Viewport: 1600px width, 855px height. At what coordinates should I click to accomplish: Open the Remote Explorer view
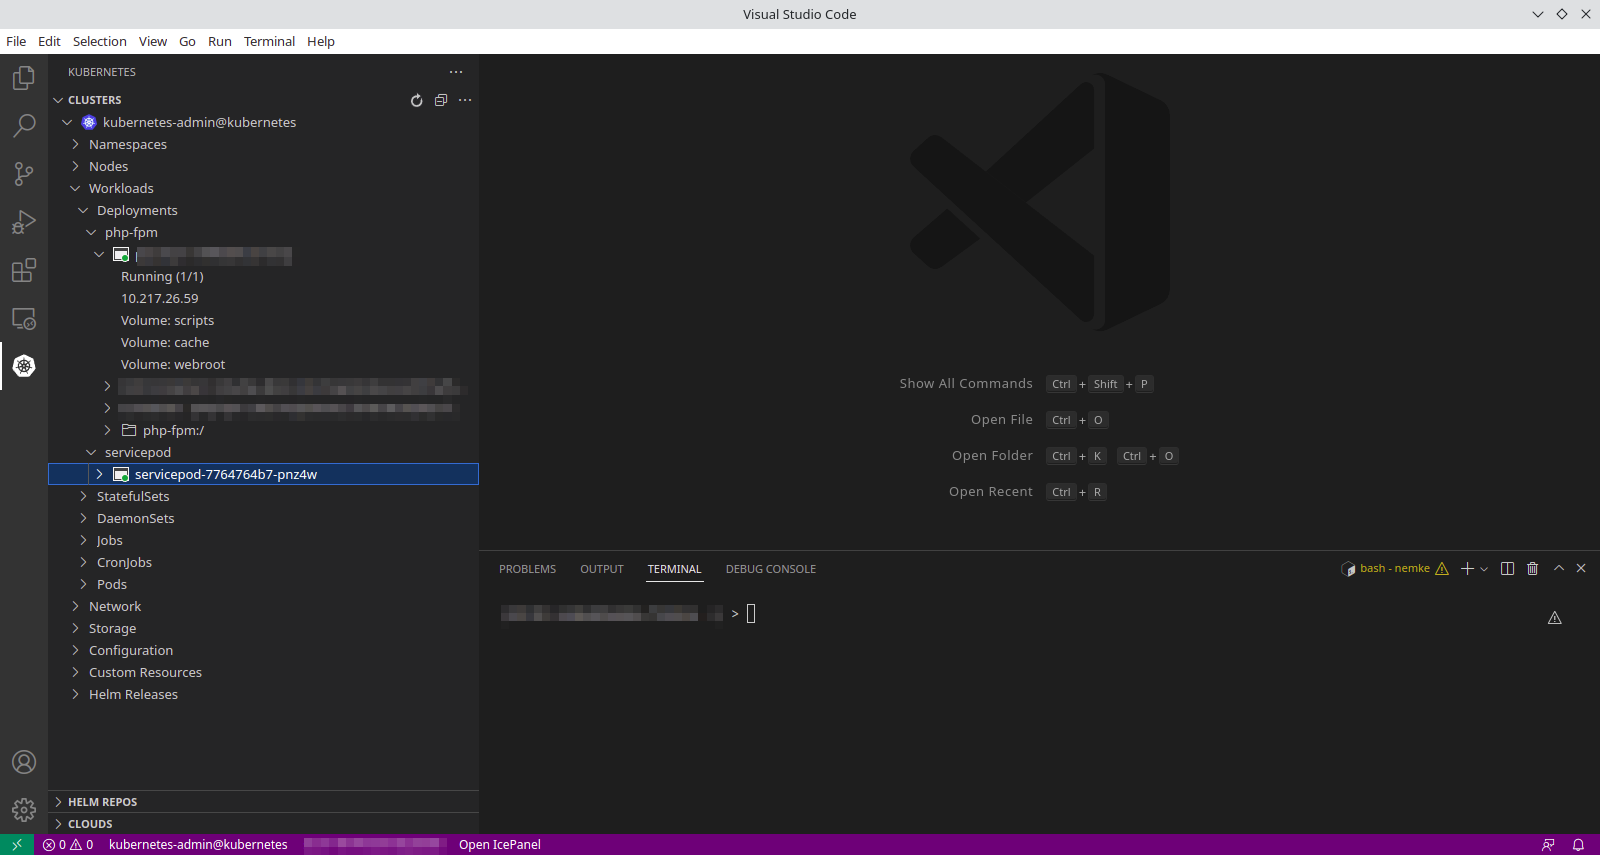click(24, 318)
